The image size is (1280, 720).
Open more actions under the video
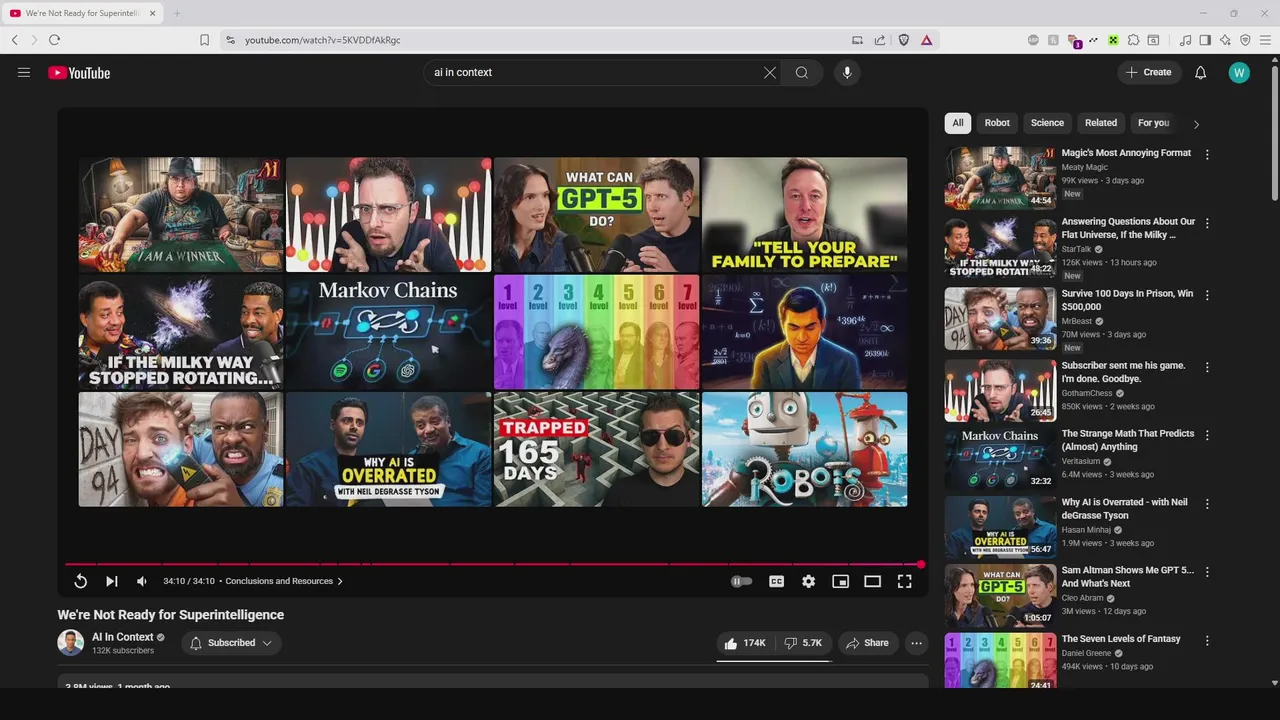916,643
